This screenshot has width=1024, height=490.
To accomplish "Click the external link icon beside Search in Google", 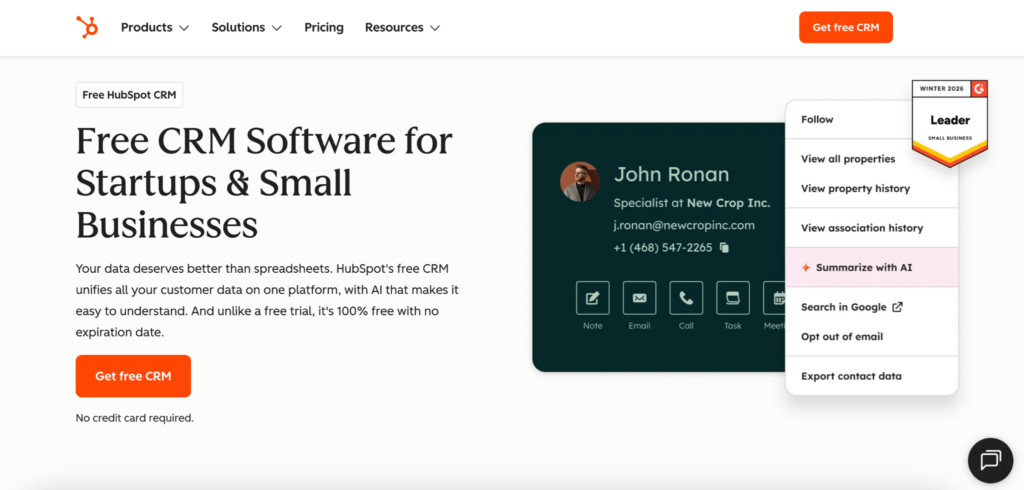I will click(897, 307).
